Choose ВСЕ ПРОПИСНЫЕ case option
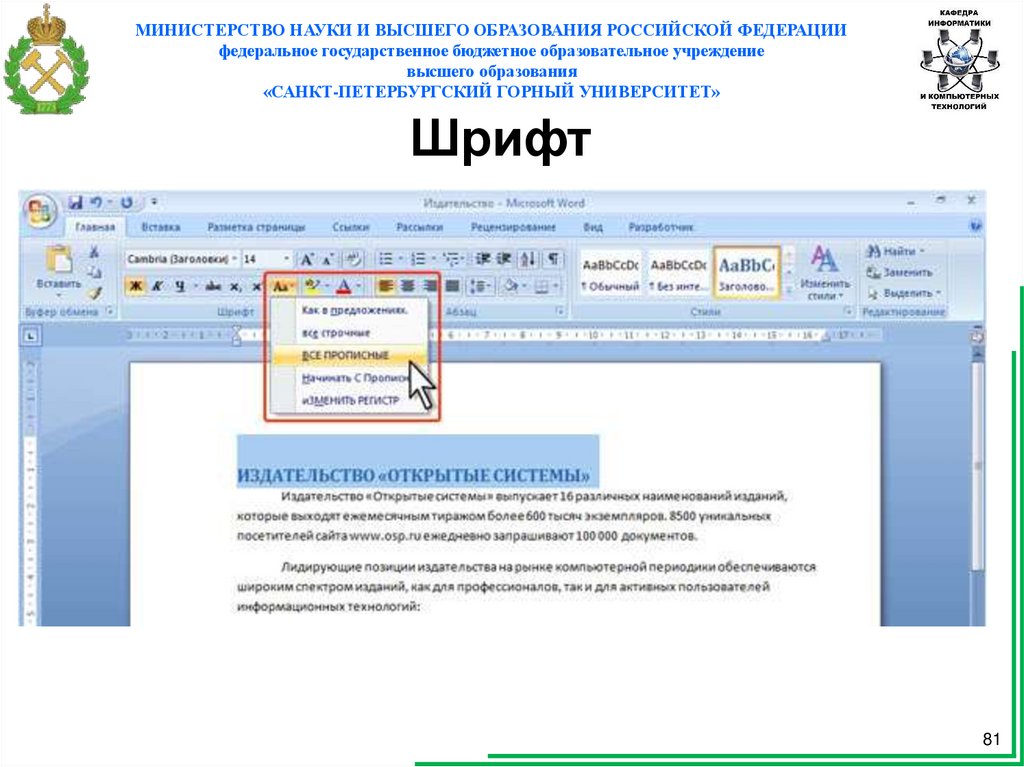This screenshot has width=1024, height=767. pyautogui.click(x=350, y=355)
